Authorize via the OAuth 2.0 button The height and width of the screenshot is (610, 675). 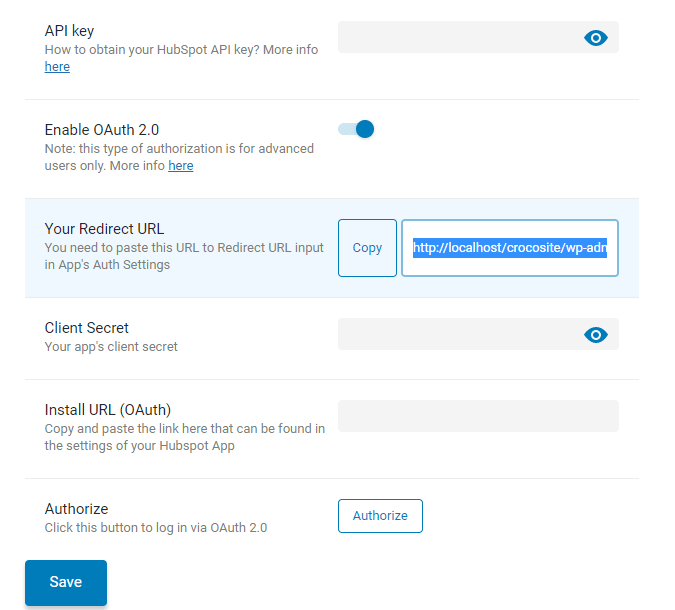click(380, 516)
